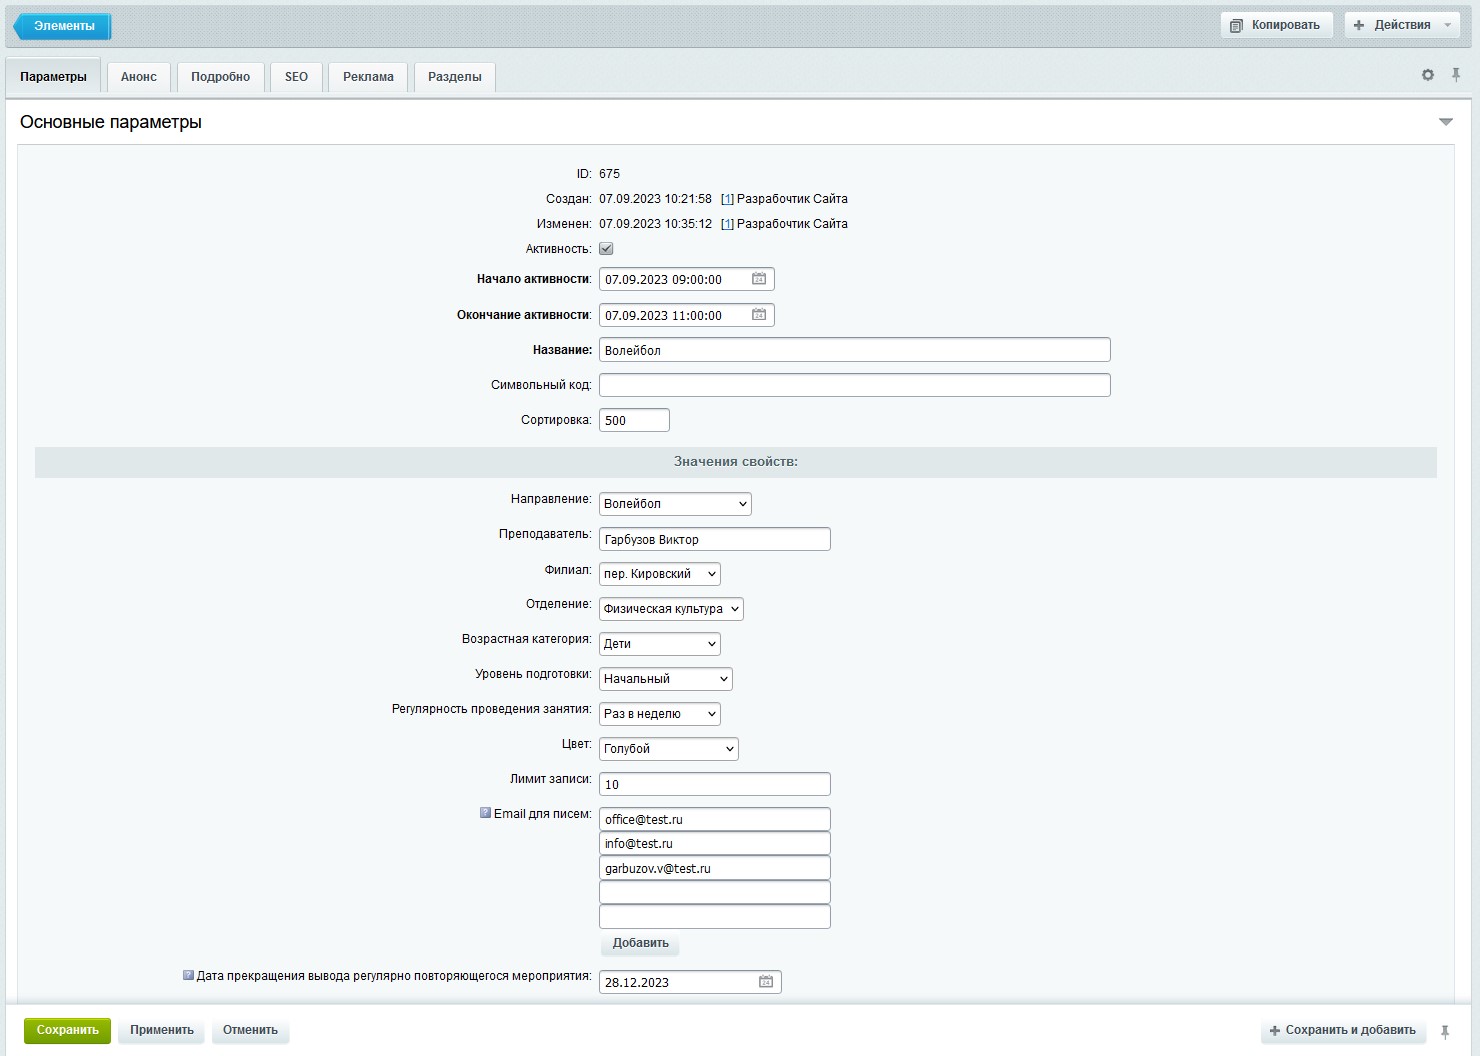1480x1056 pixels.
Task: Expand the Филиал dropdown list
Action: [x=660, y=574]
